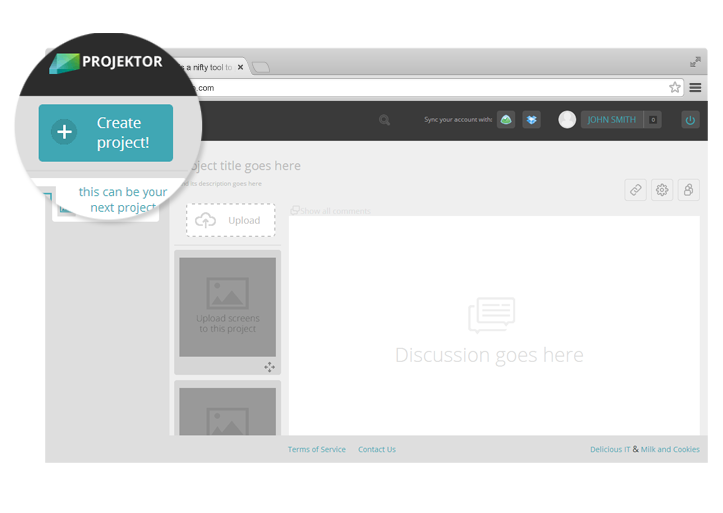
Task: Toggle fullscreen using the expand arrows icon
Action: click(x=695, y=62)
